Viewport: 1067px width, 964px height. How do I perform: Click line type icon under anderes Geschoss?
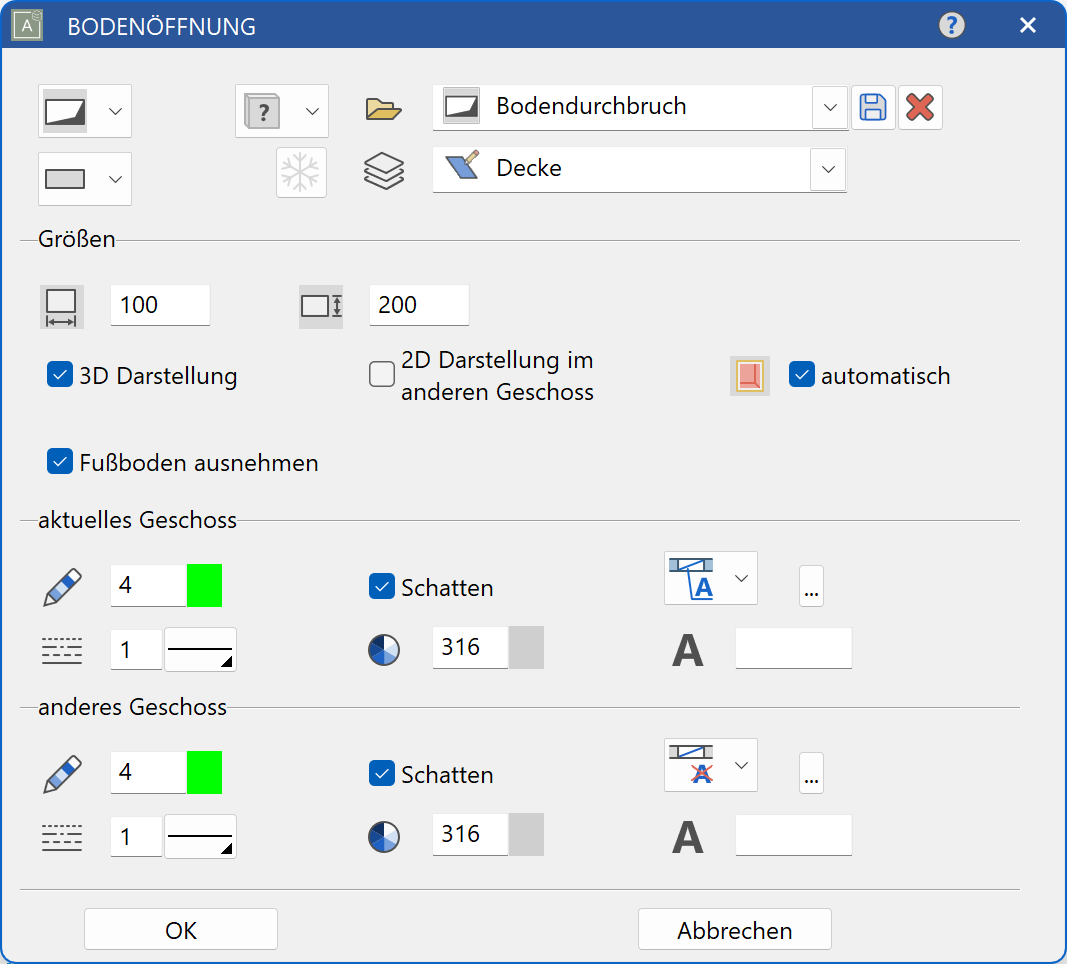[x=62, y=837]
